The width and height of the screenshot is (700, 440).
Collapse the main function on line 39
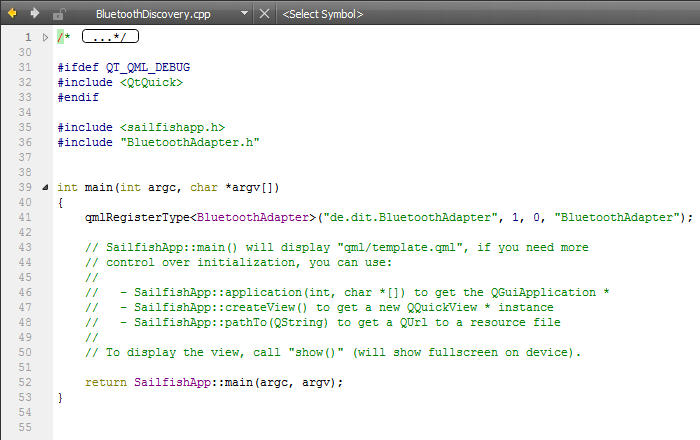pos(45,187)
